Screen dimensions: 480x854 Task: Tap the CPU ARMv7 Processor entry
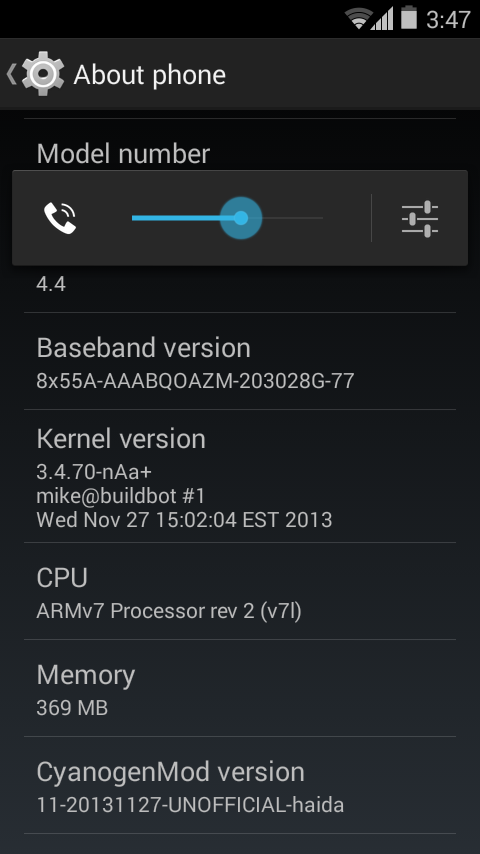point(240,591)
